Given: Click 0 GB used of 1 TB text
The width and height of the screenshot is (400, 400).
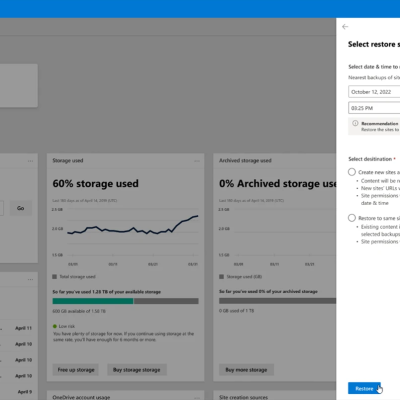Looking at the screenshot, I should [x=236, y=311].
